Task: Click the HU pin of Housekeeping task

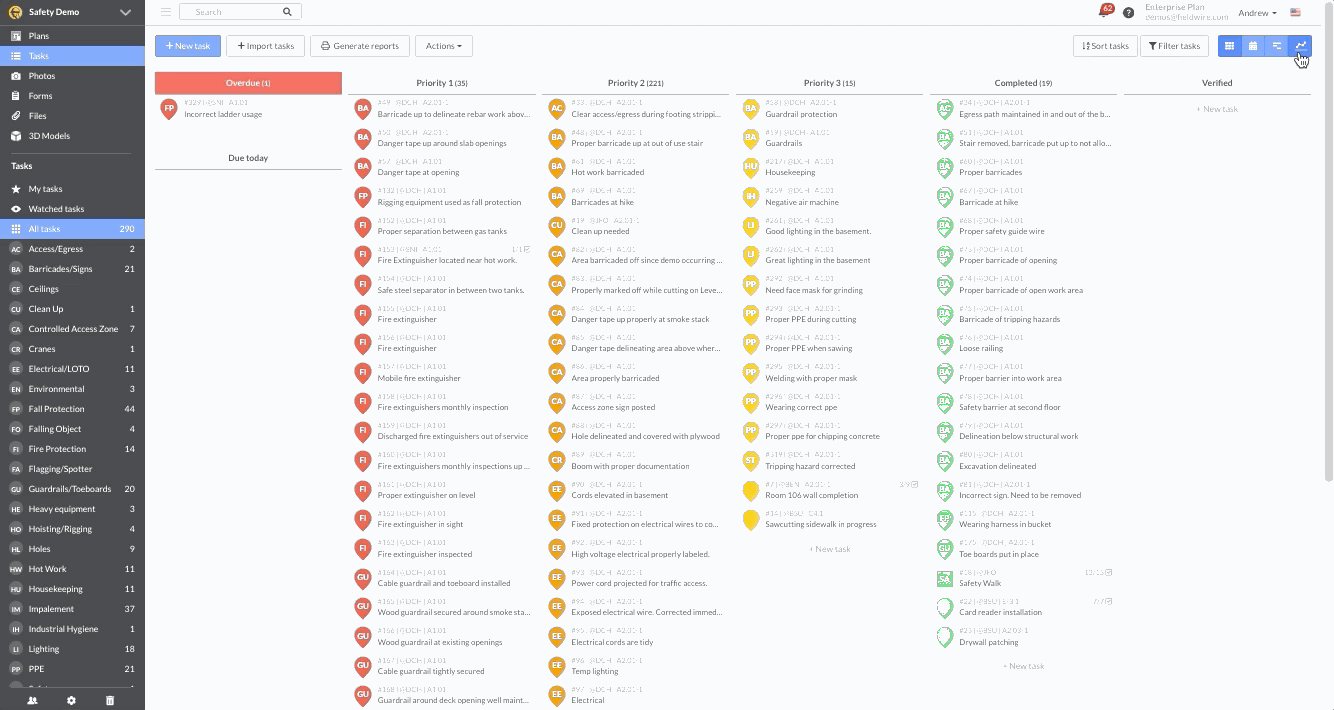Action: click(x=750, y=167)
